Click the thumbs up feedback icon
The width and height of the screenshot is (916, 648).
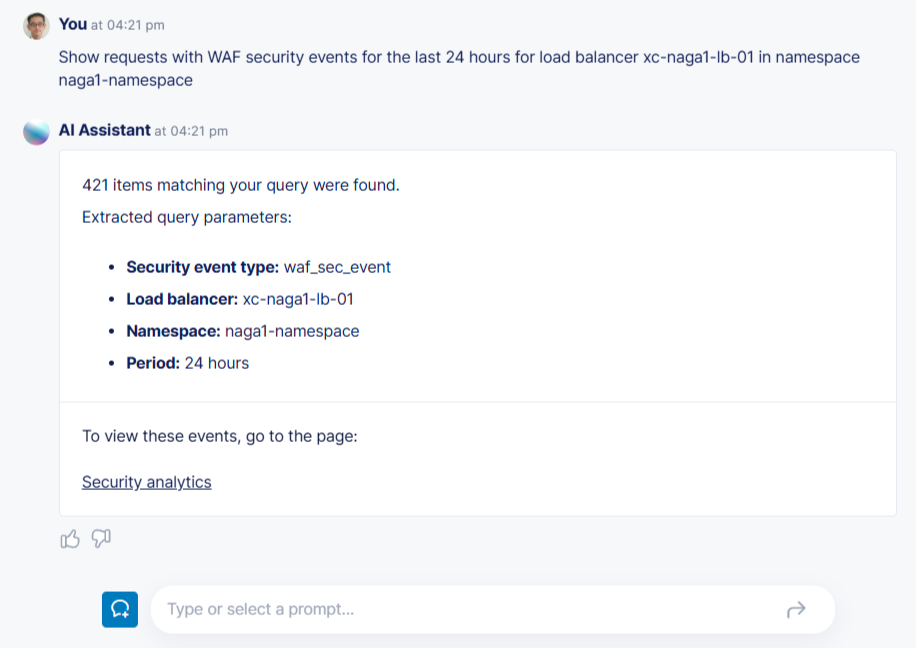(70, 540)
